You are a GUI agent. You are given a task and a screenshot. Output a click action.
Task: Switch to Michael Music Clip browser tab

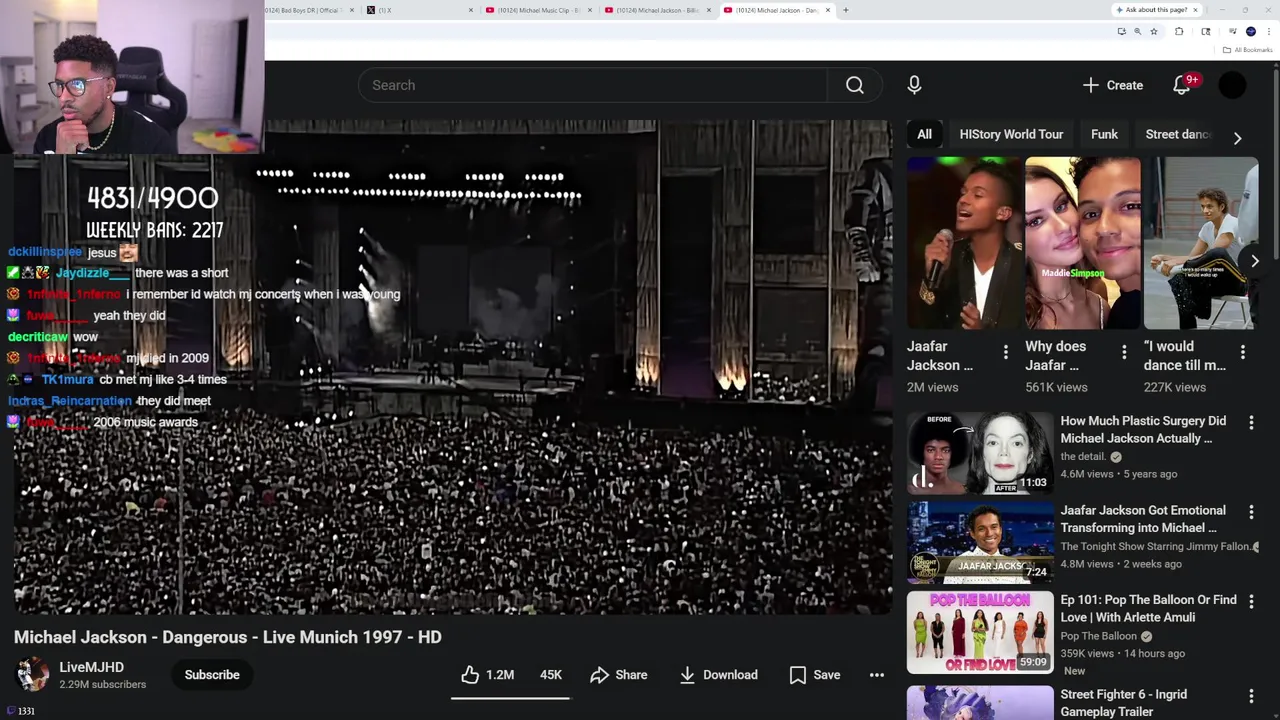pos(538,10)
